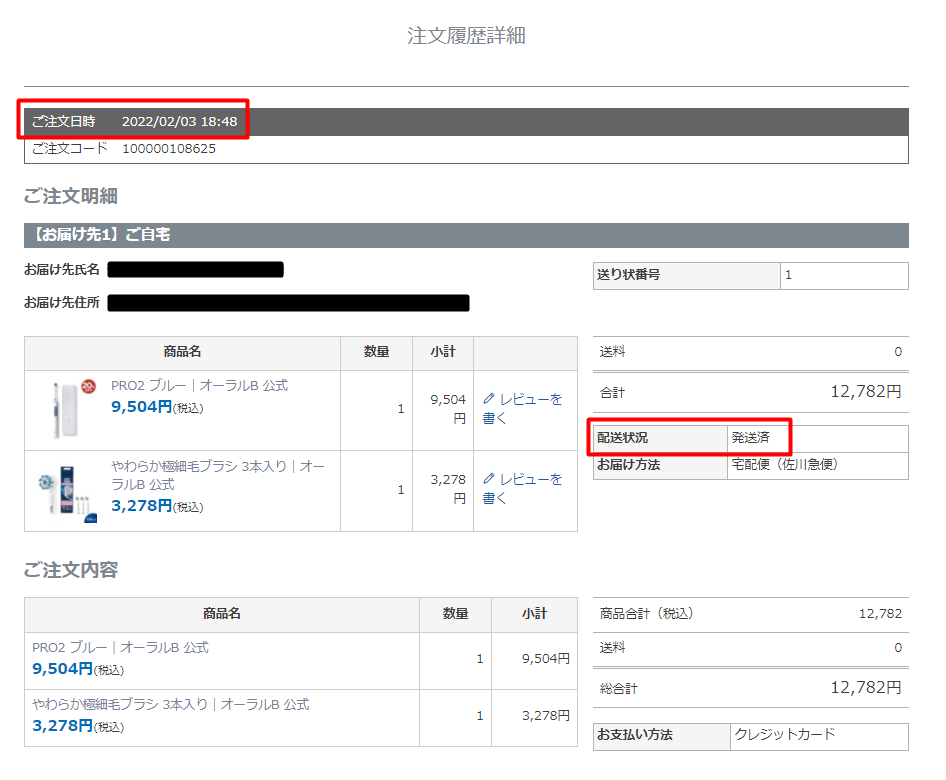Viewport: 946px width, 780px height.
Task: Select the order code 100000108625
Action: pos(169,149)
